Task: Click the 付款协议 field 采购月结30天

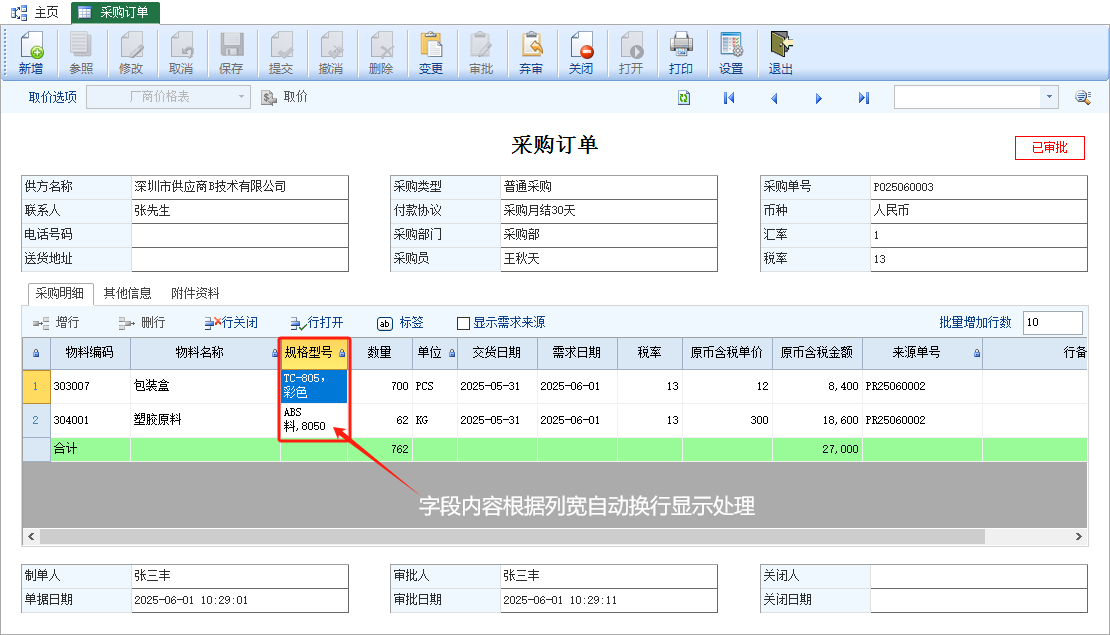Action: tap(609, 211)
